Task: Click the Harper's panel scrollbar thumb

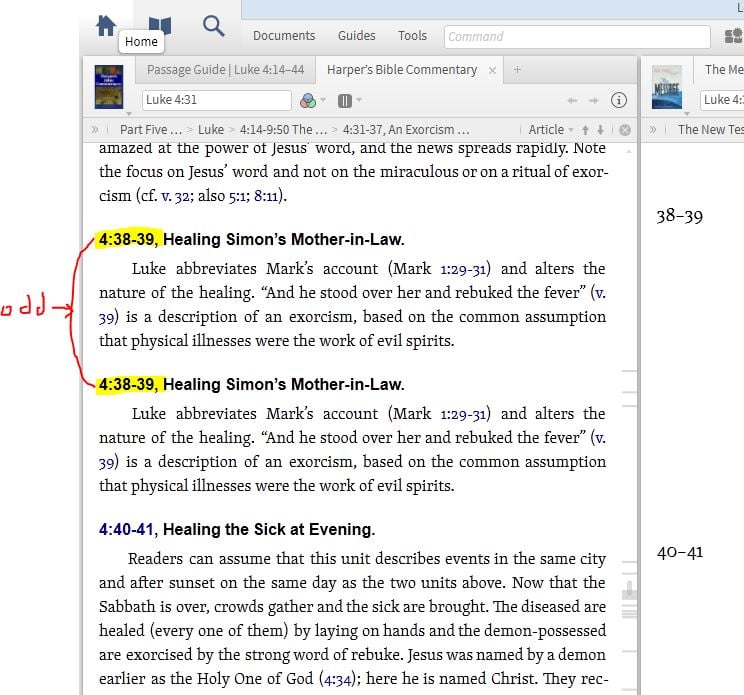Action: pos(629,592)
